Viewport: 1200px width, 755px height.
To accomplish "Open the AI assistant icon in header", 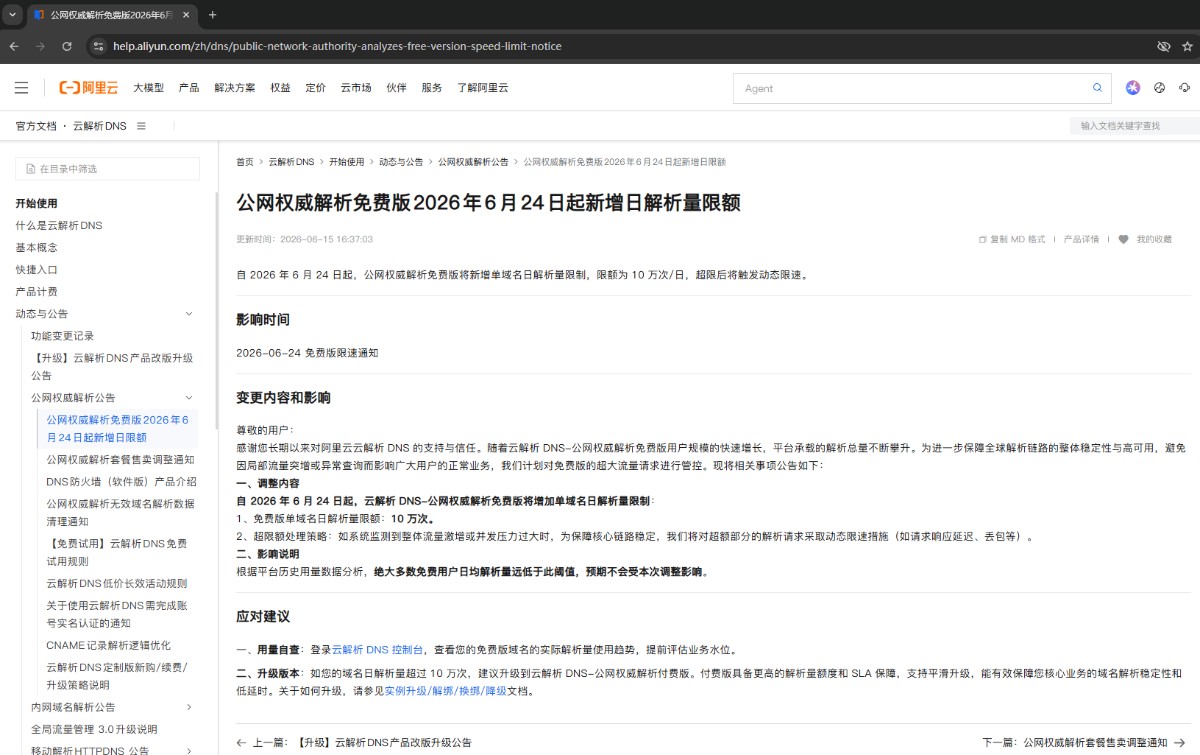I will [x=1133, y=88].
